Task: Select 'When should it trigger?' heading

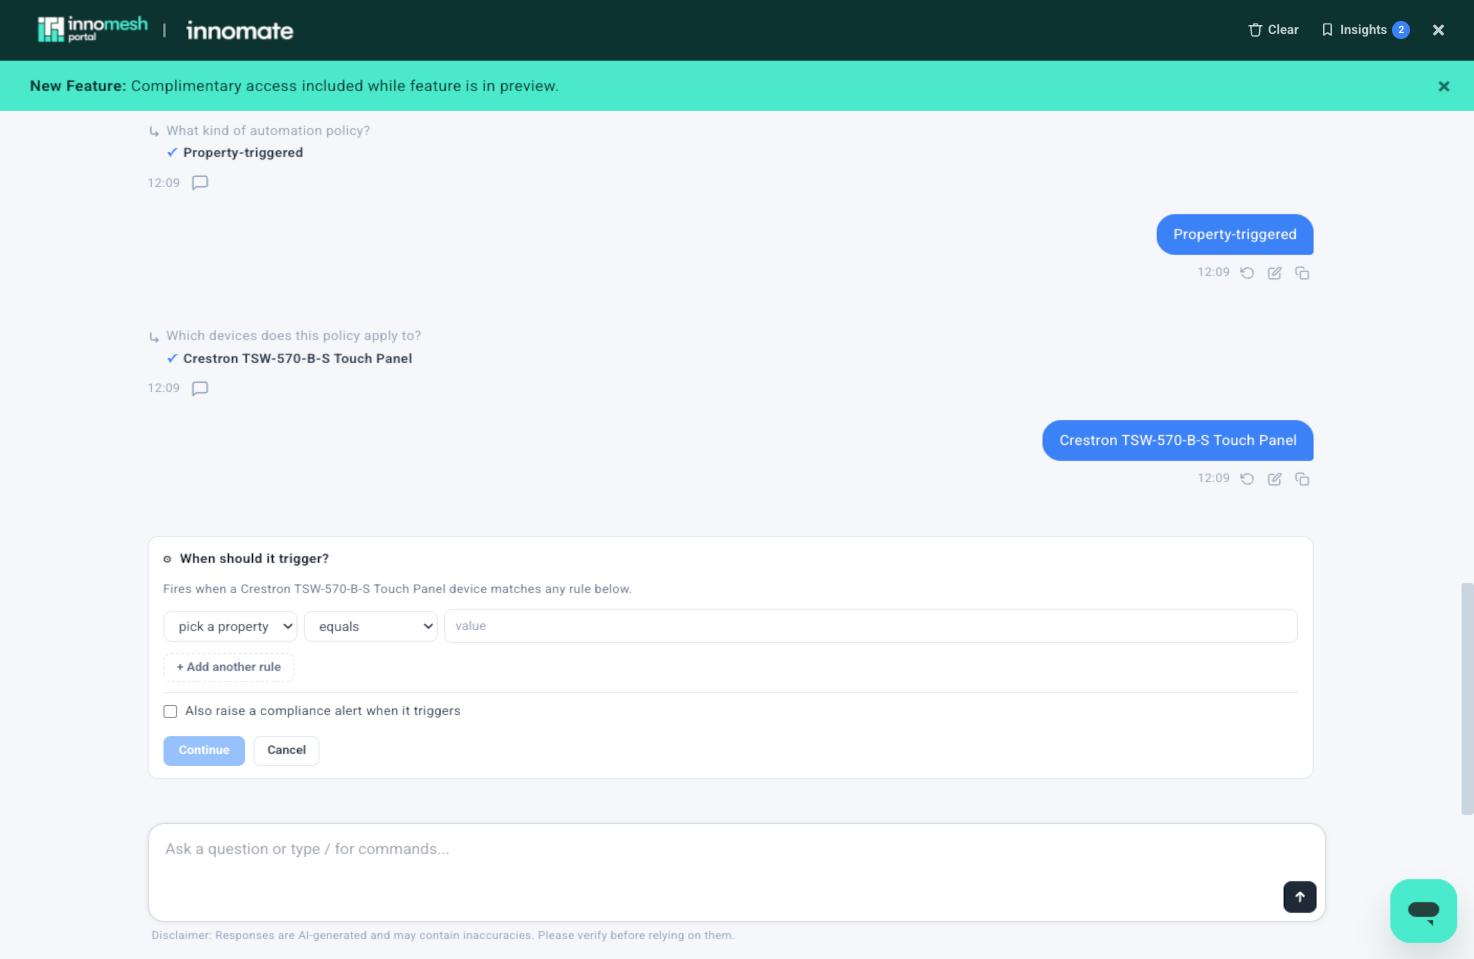Action: pyautogui.click(x=254, y=559)
